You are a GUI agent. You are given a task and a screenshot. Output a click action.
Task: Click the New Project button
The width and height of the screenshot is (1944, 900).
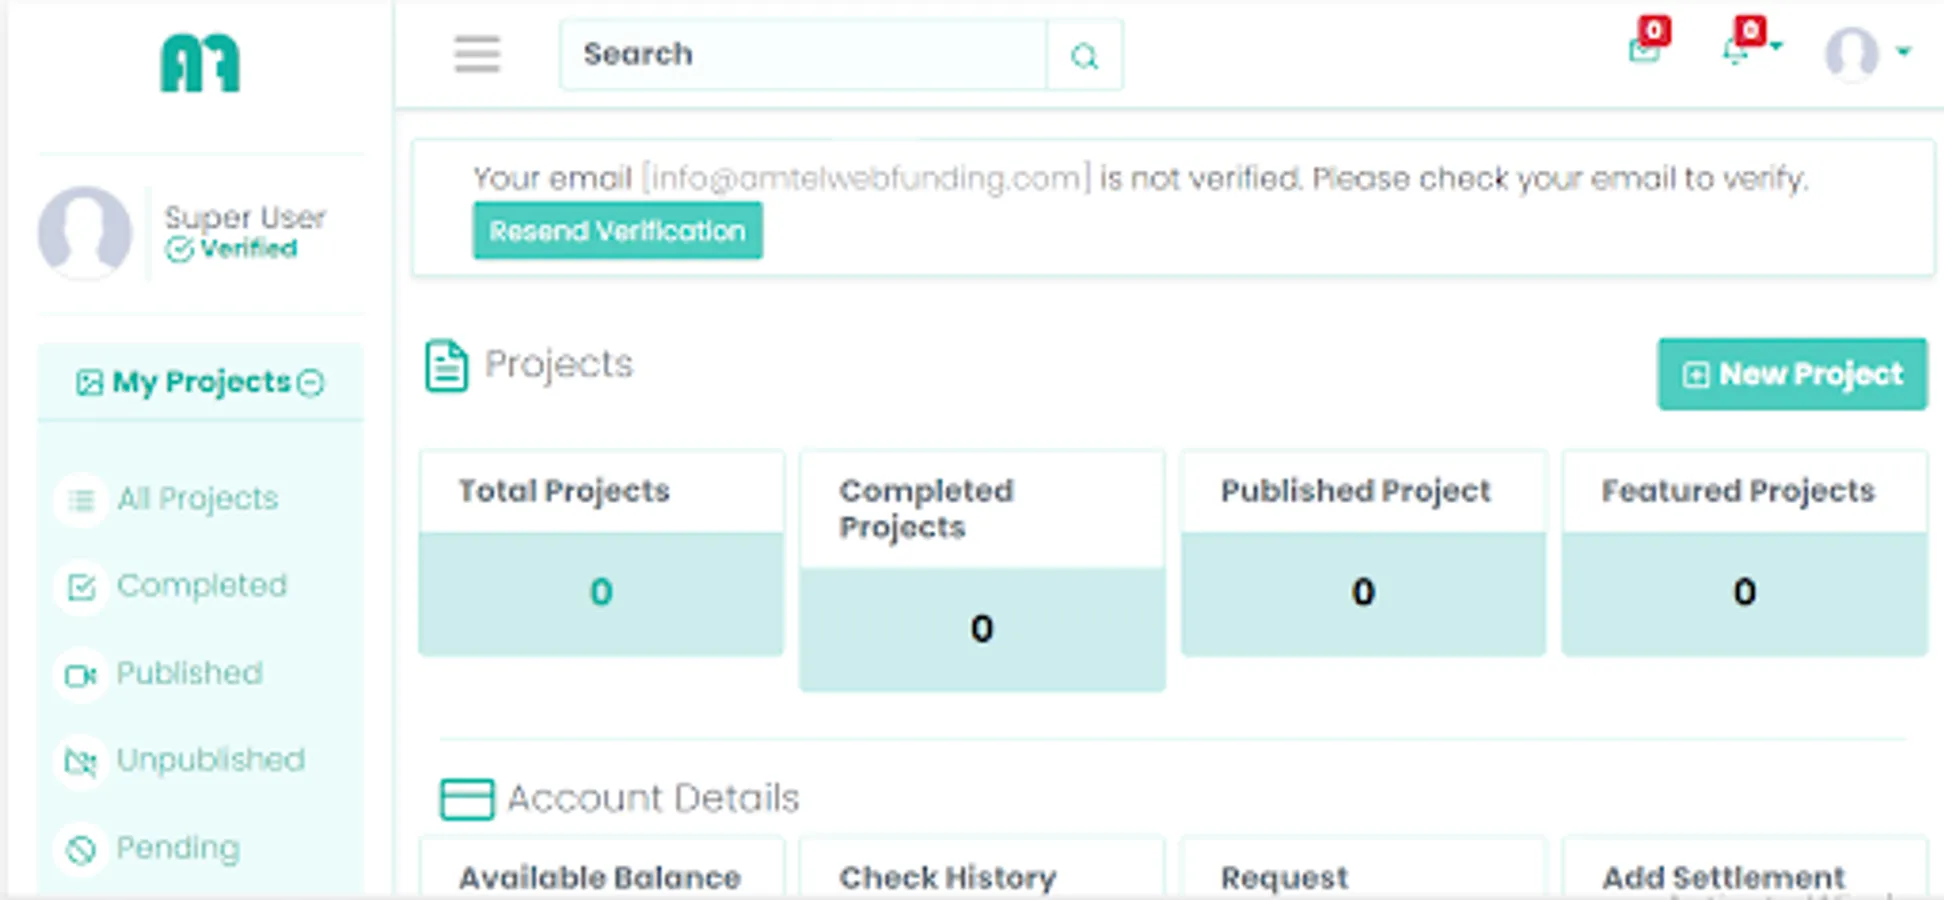[1791, 374]
